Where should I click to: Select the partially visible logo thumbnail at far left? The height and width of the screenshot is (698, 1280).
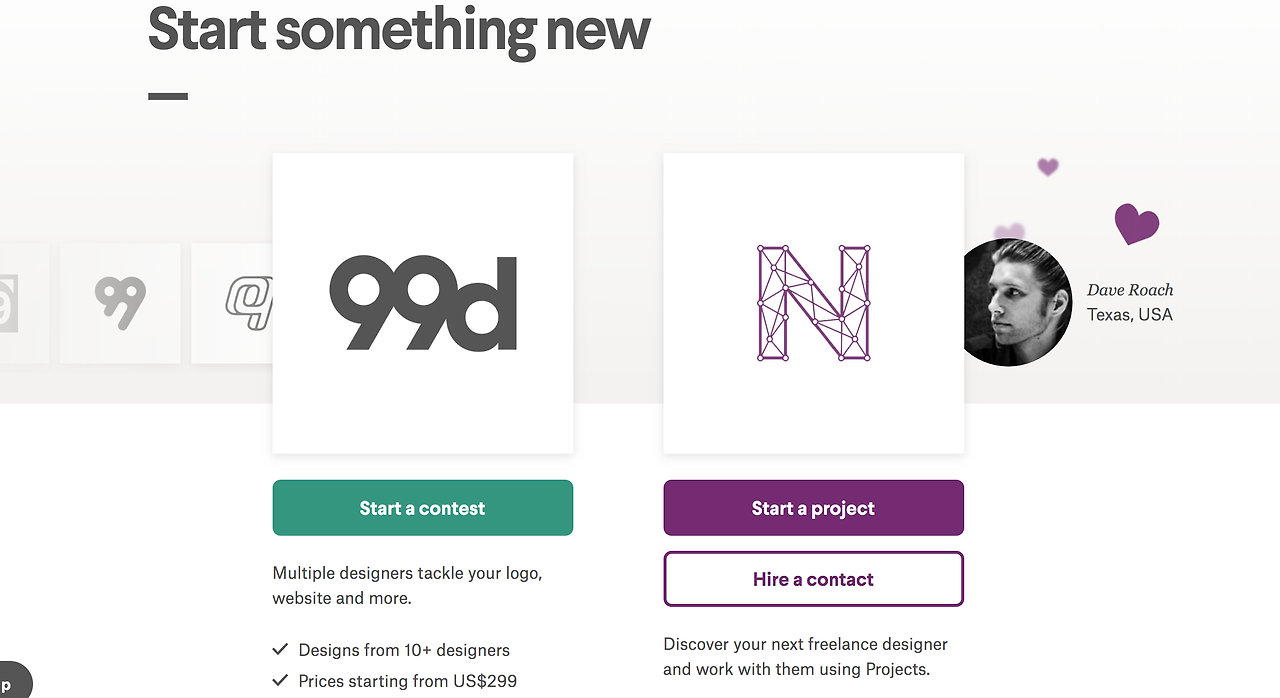[24, 303]
